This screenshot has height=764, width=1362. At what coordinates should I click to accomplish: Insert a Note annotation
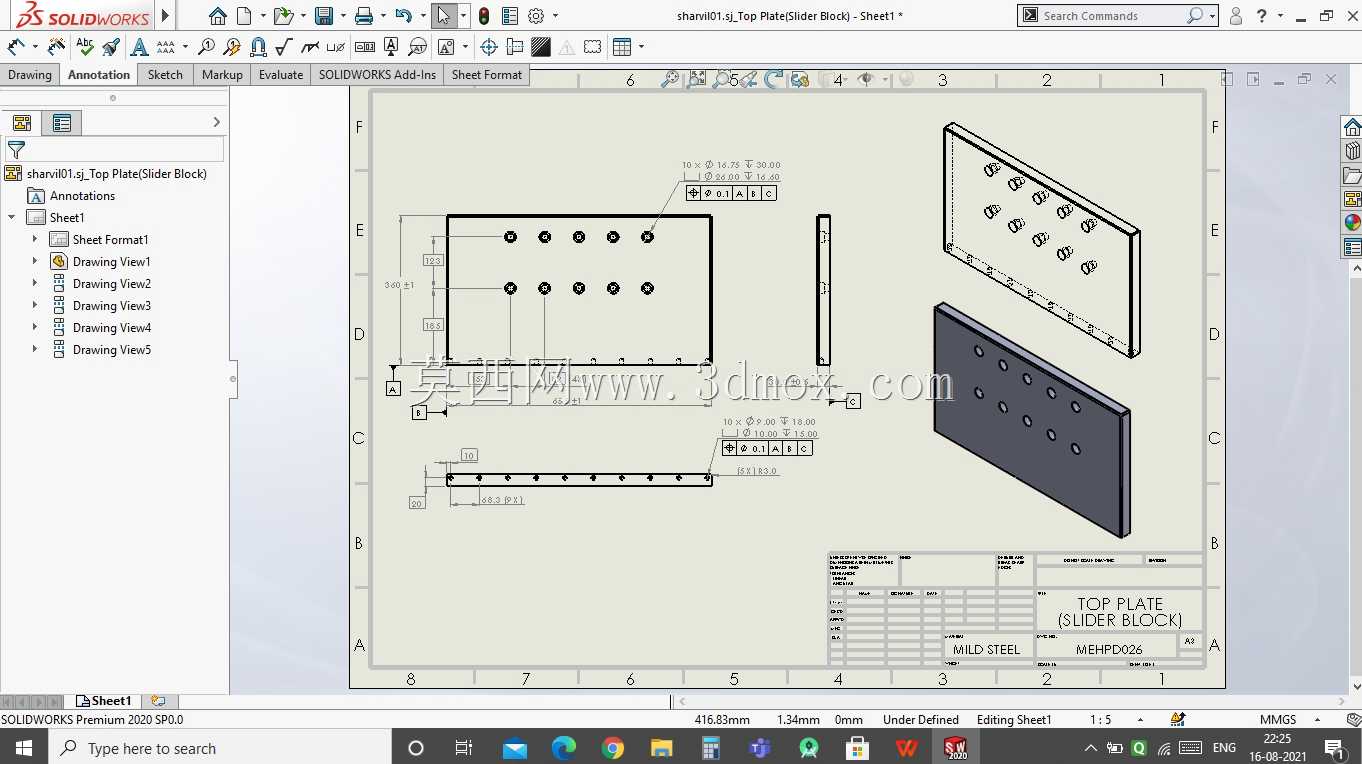139,47
